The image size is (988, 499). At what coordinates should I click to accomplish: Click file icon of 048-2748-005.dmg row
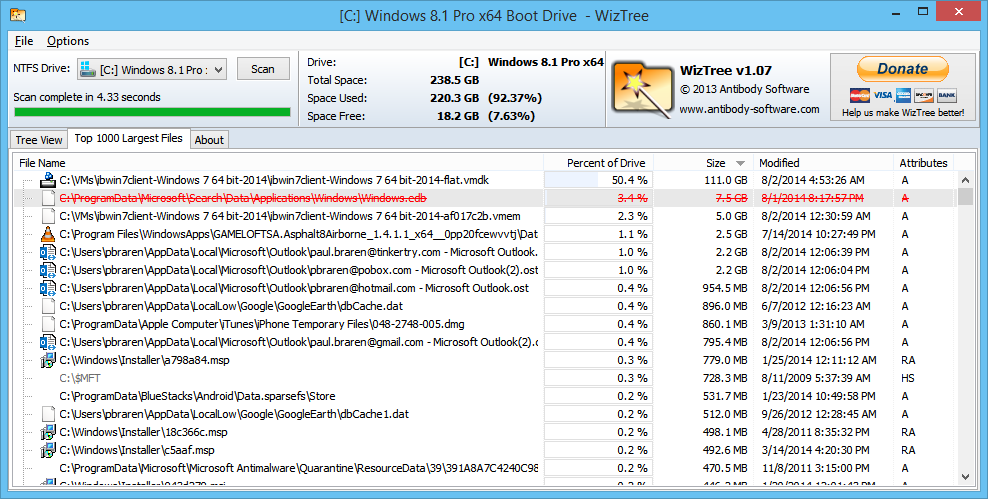point(48,324)
